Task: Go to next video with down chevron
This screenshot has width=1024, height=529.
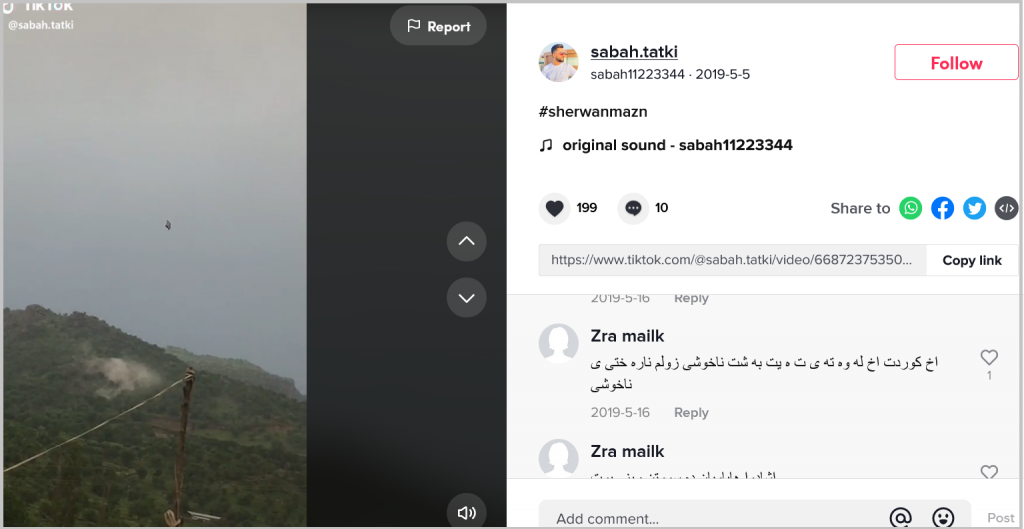Action: point(466,298)
